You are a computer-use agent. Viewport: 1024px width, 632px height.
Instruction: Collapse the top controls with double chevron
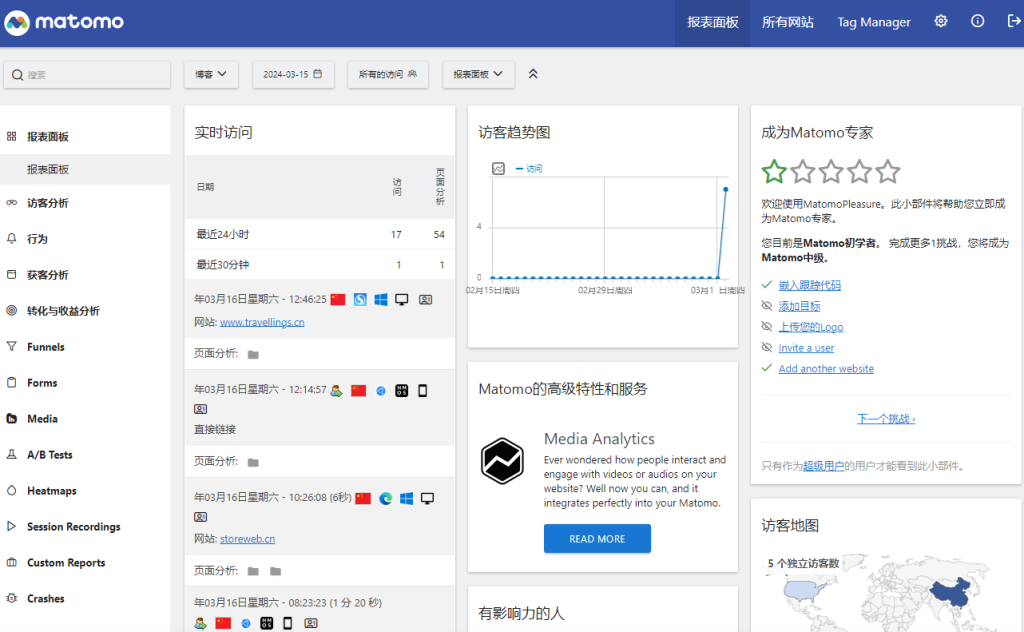[x=533, y=74]
